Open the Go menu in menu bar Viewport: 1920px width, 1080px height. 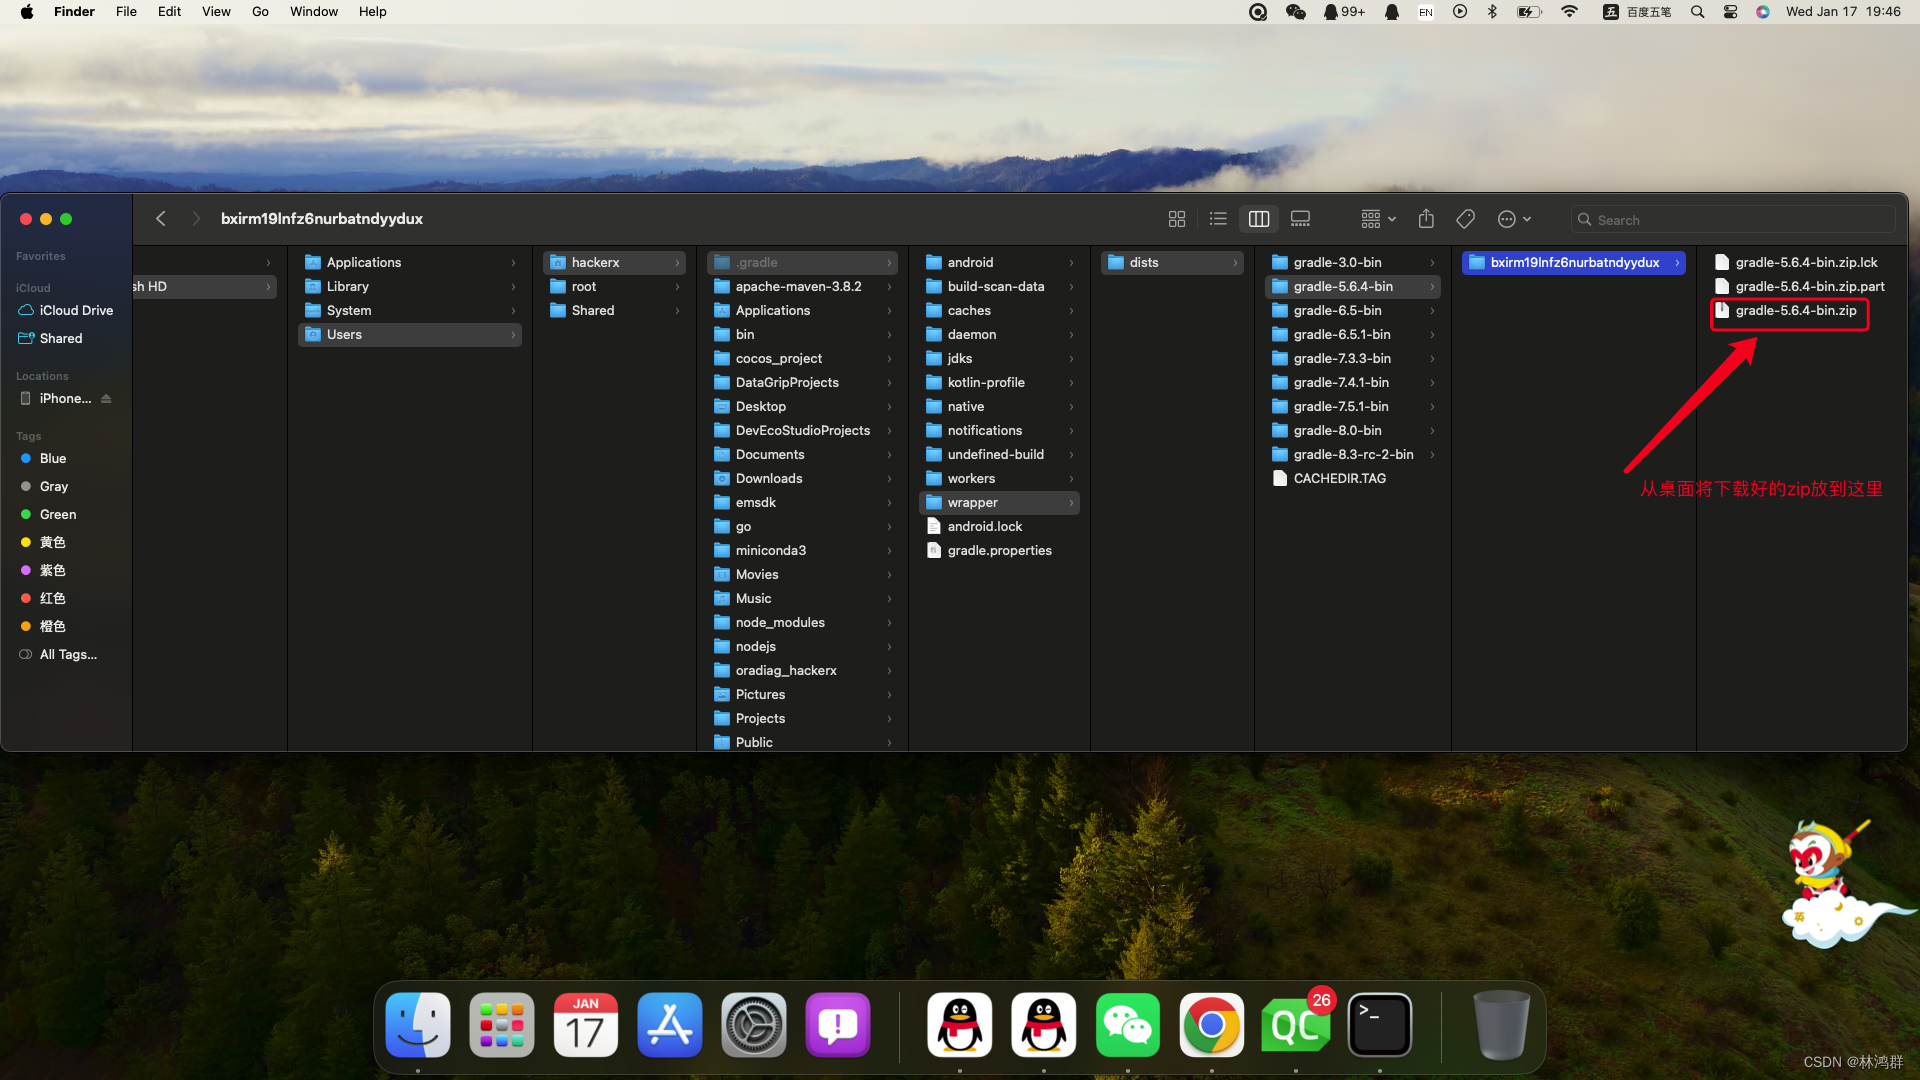pos(260,12)
